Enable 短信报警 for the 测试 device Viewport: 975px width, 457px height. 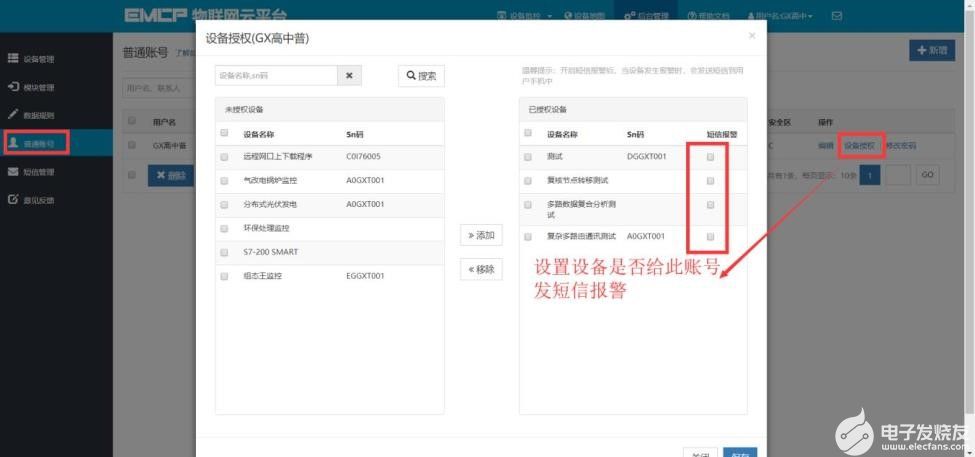click(710, 157)
